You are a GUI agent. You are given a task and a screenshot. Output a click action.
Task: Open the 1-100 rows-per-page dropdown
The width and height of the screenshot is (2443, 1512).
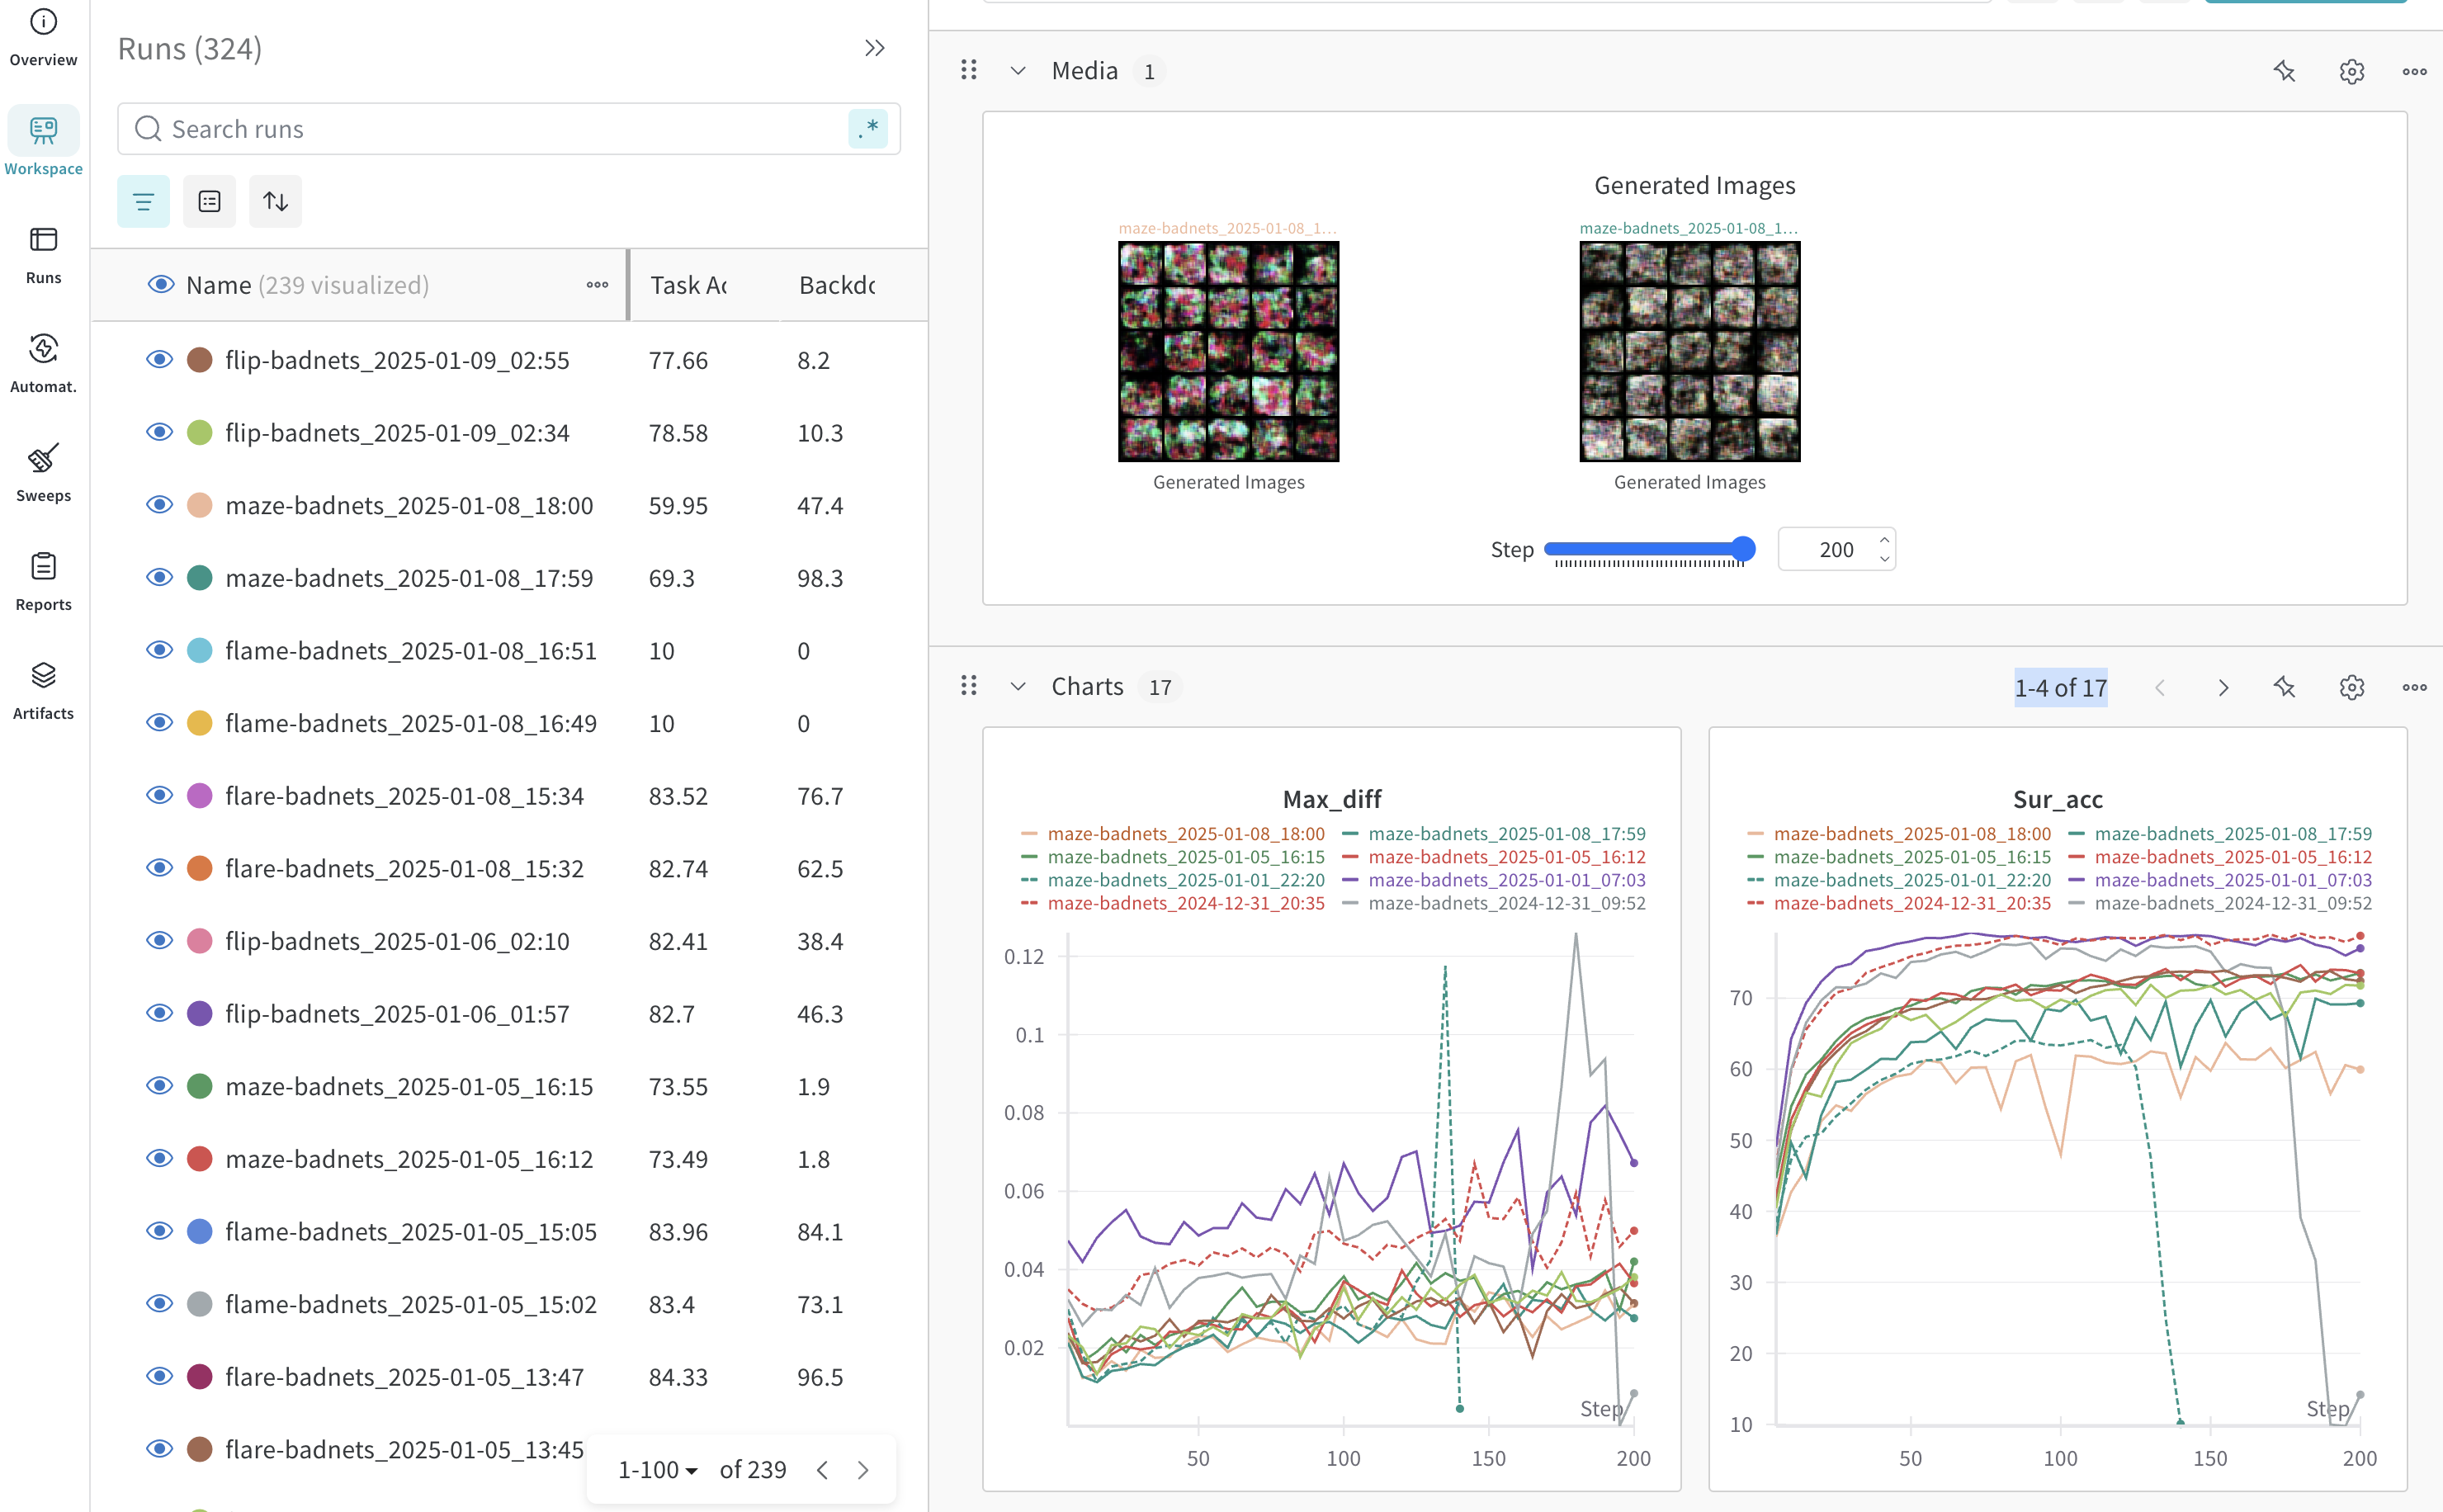657,1469
